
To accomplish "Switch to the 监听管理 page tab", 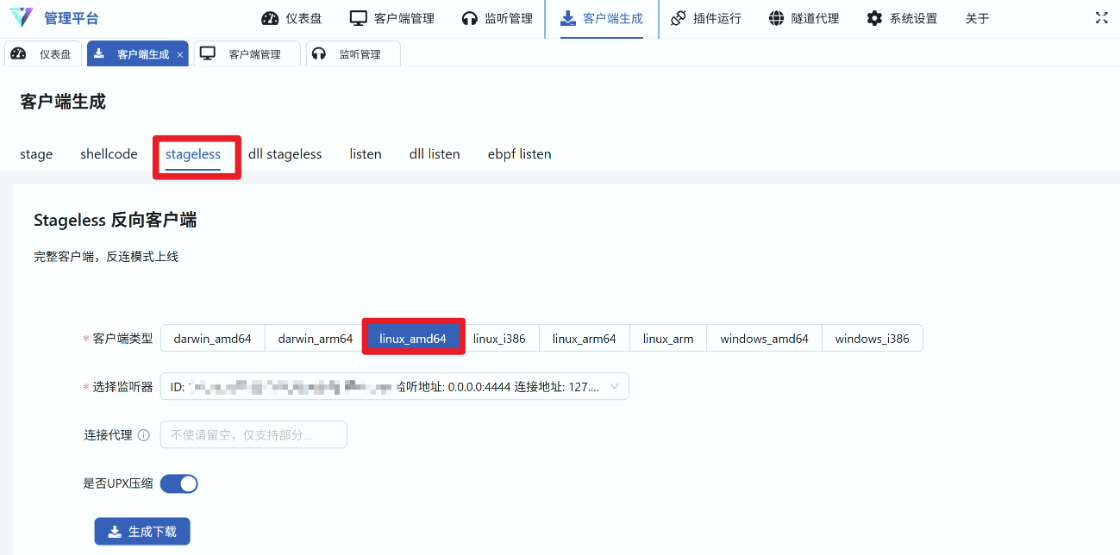I will pyautogui.click(x=354, y=54).
